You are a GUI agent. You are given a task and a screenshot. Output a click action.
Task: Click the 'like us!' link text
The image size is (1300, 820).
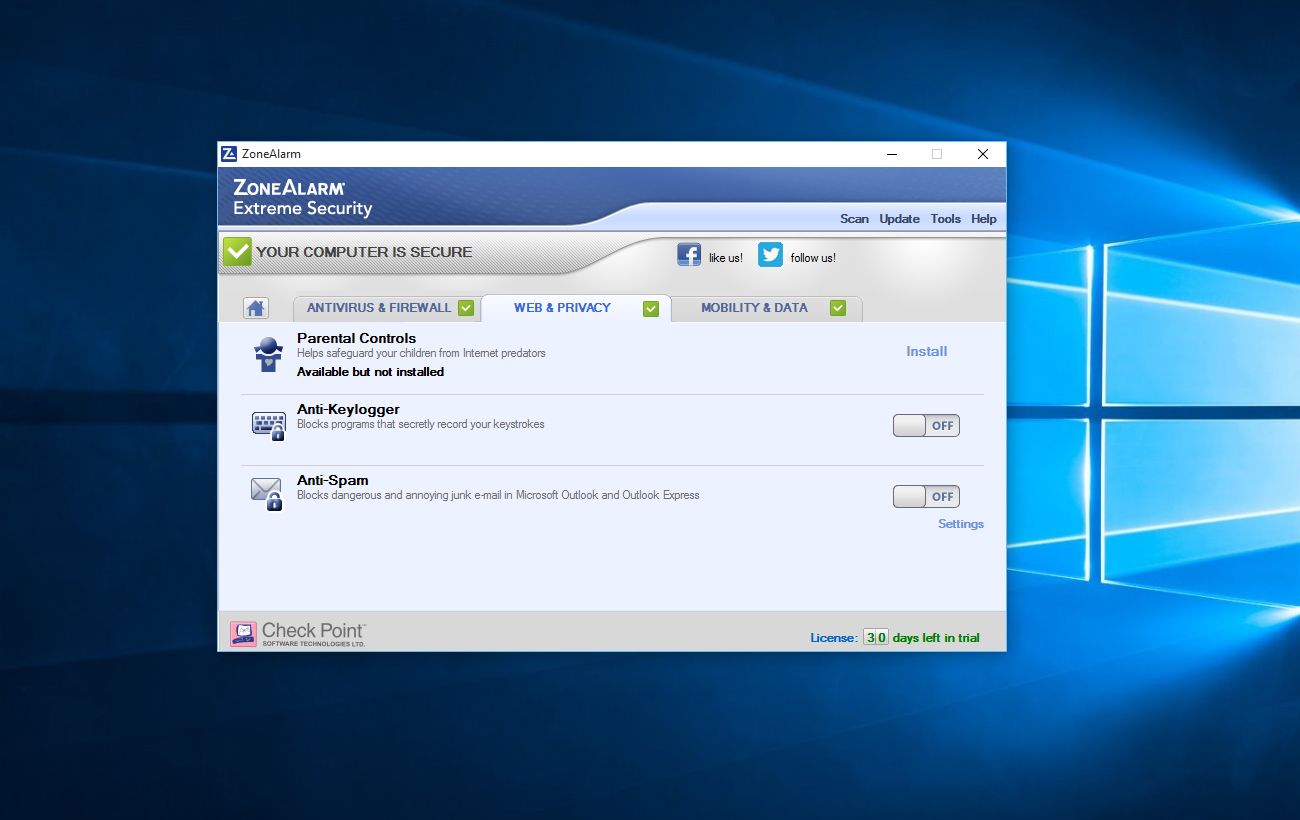click(726, 258)
